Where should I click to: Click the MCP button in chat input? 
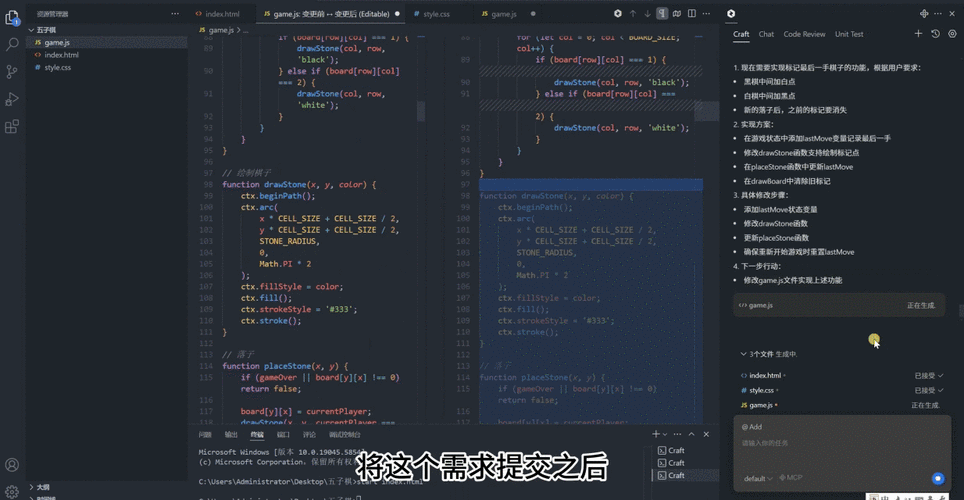790,478
